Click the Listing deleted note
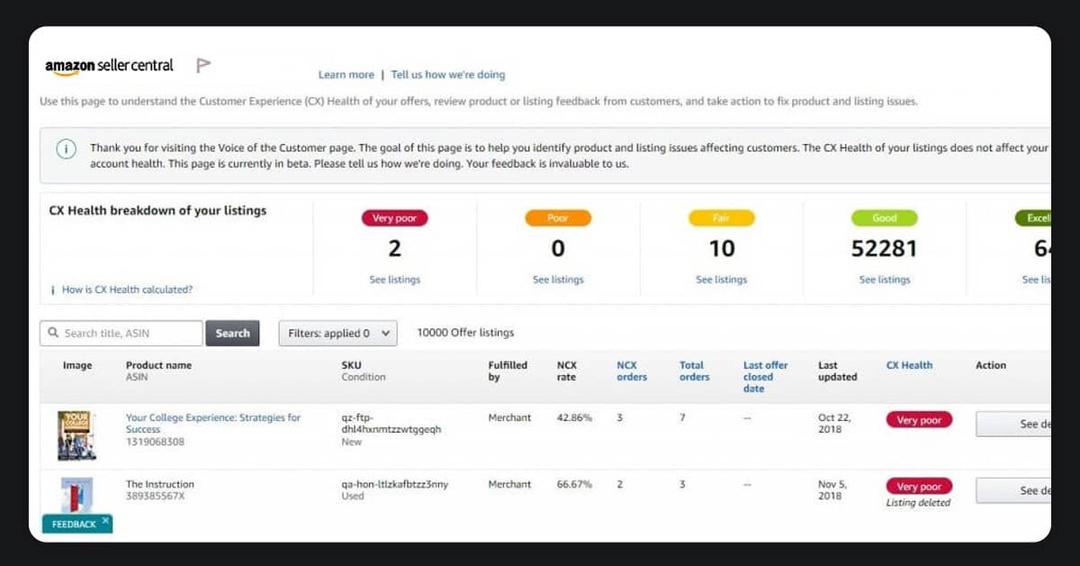Screen dimensions: 1080x566 (x=918, y=503)
